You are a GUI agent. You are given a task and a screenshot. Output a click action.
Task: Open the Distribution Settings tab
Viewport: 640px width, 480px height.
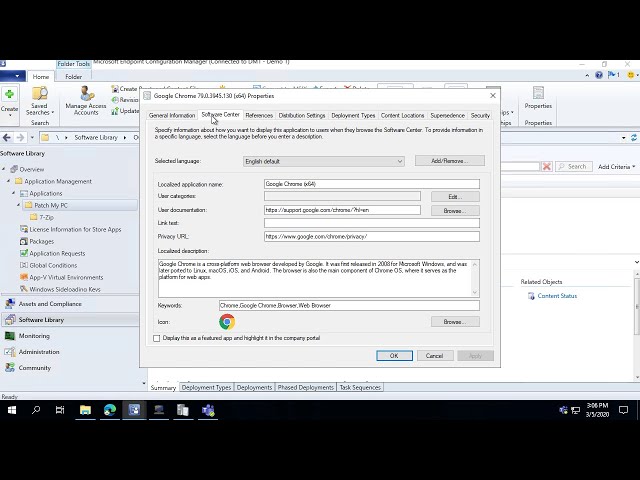pyautogui.click(x=302, y=116)
